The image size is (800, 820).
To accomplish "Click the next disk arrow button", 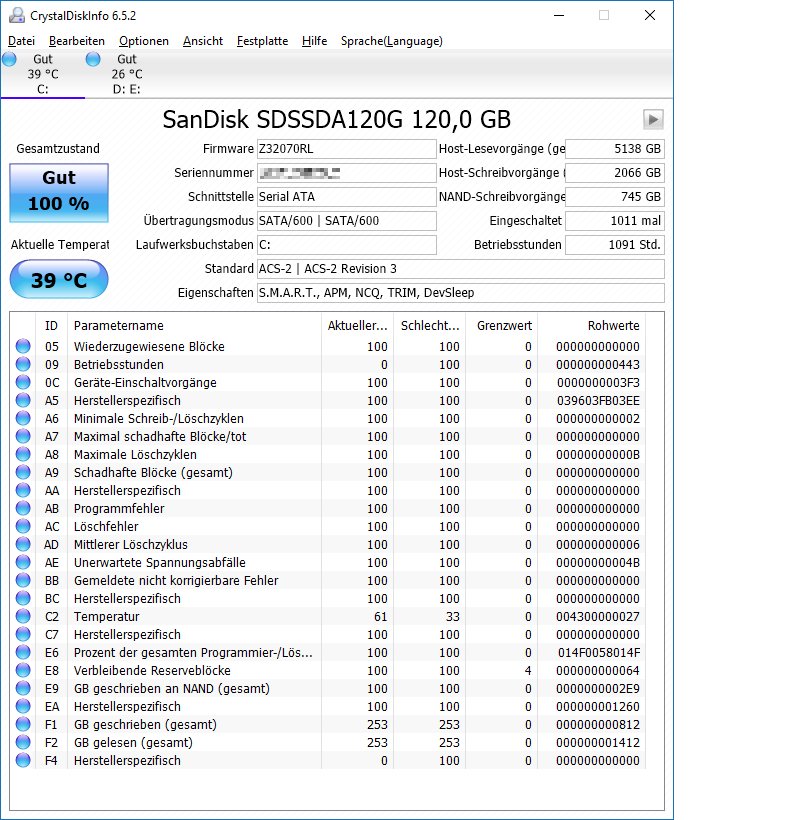I will [653, 119].
